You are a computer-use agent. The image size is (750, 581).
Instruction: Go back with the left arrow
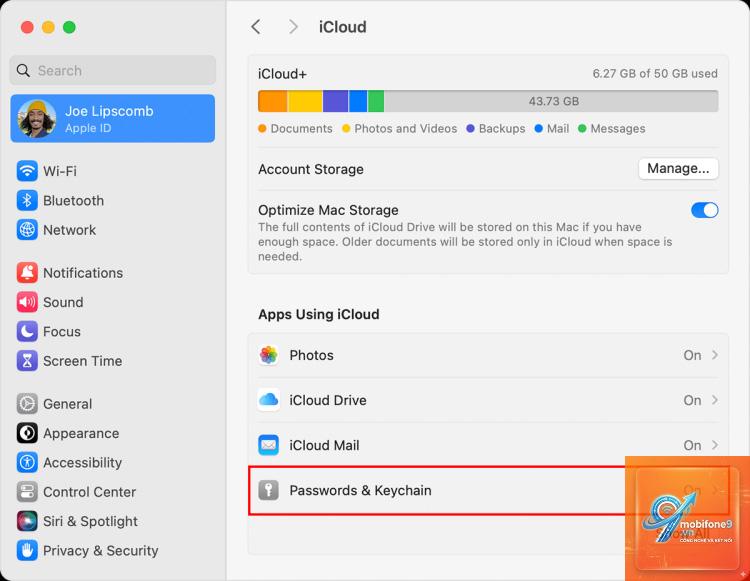pyautogui.click(x=256, y=27)
